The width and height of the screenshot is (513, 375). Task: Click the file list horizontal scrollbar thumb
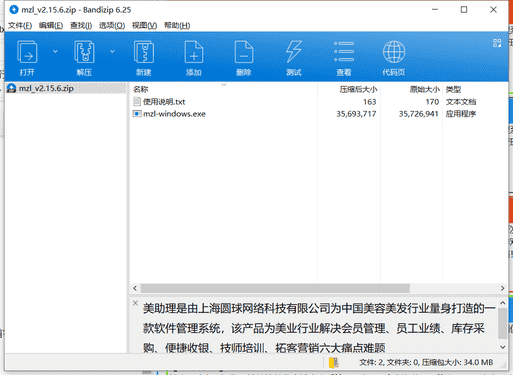coord(275,288)
